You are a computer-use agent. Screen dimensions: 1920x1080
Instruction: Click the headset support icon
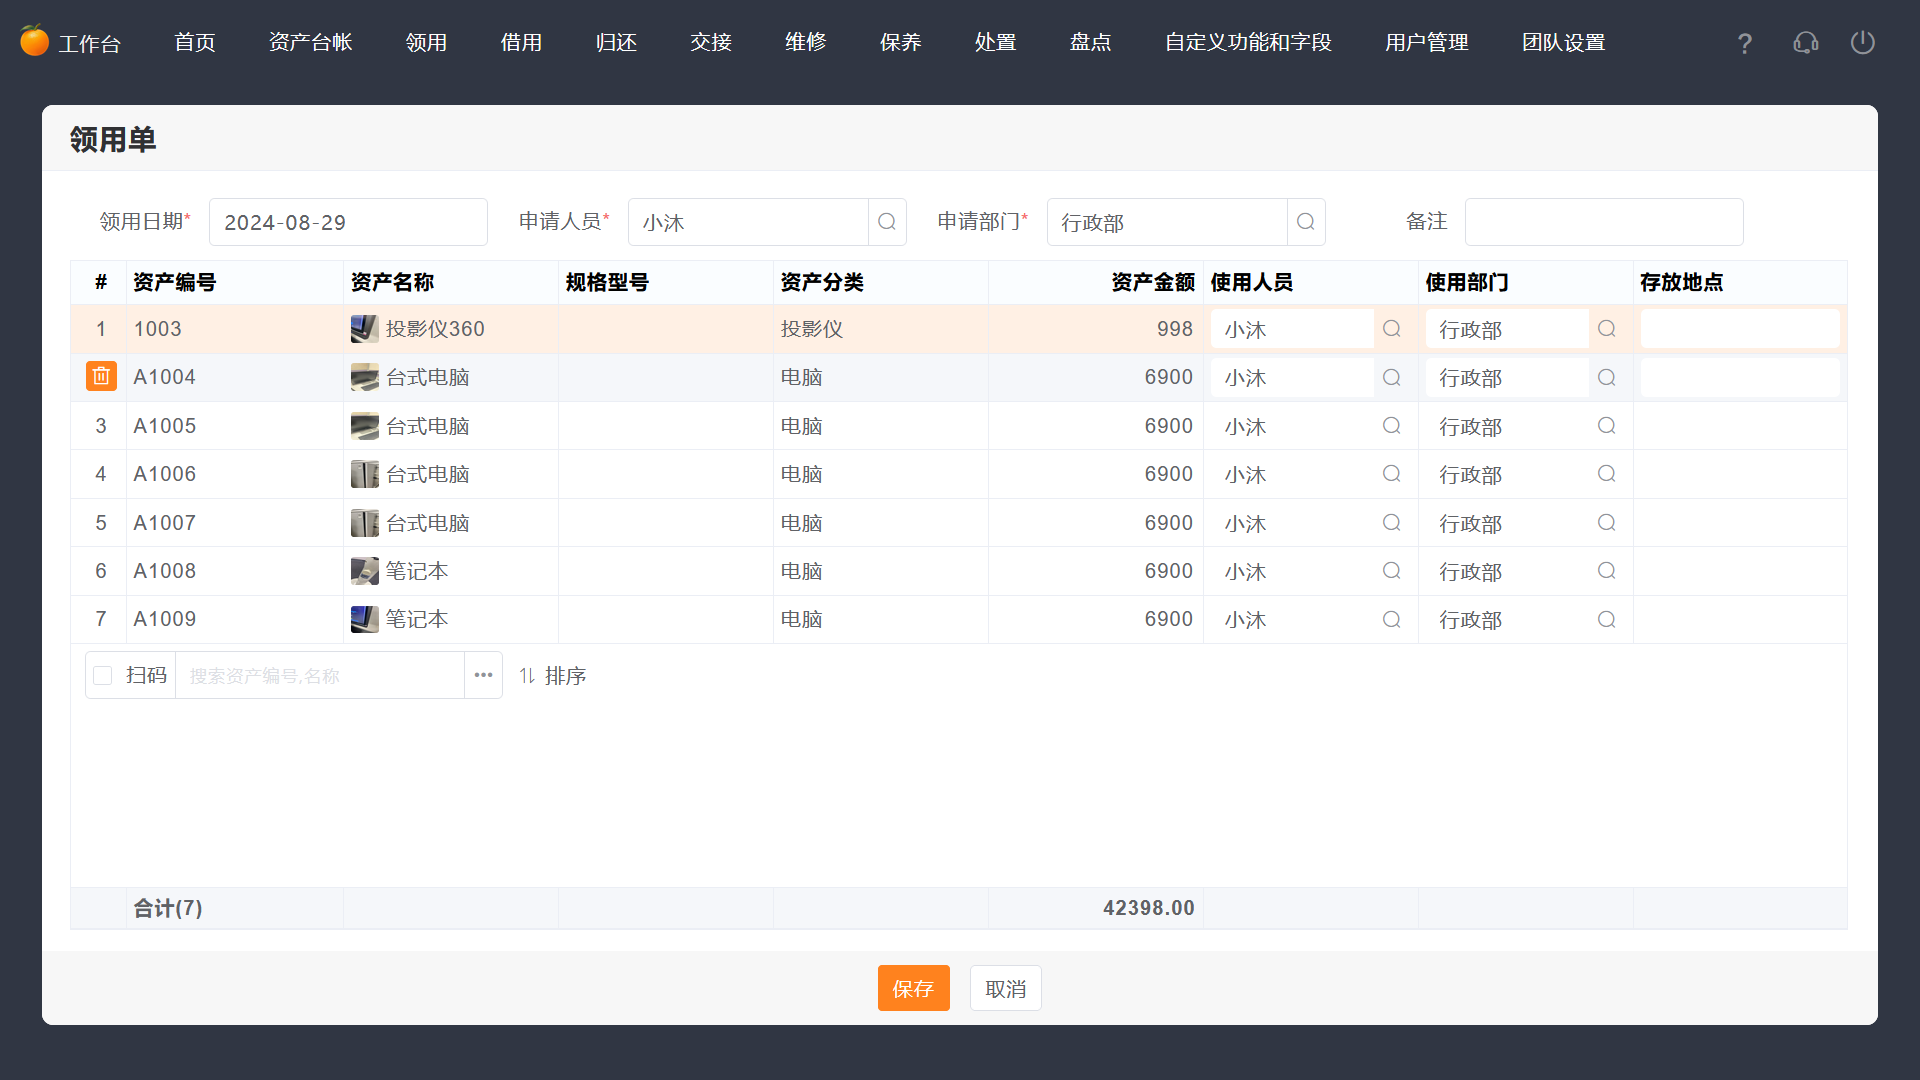tap(1805, 43)
